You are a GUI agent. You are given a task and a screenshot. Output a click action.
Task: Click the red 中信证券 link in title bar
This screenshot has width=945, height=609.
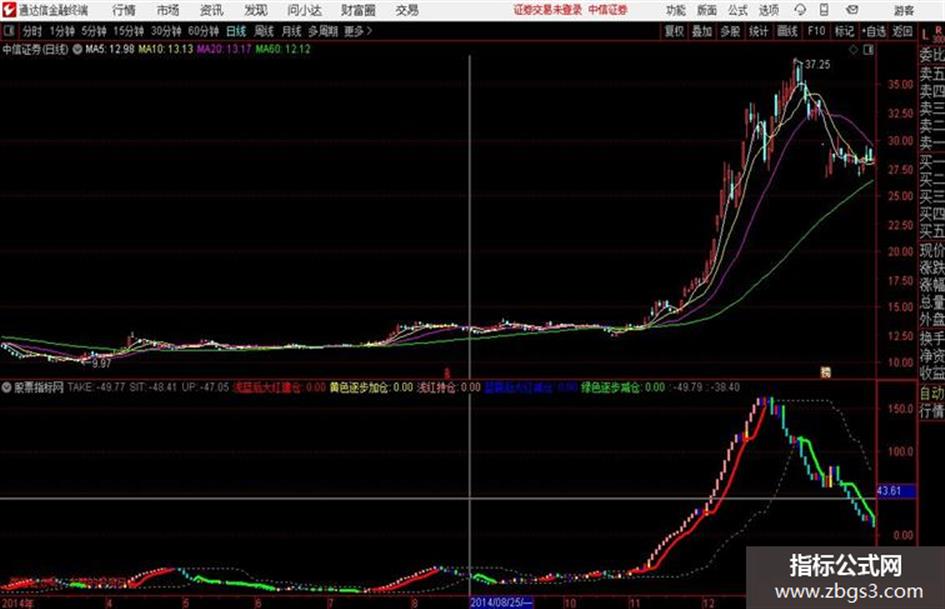tap(608, 10)
